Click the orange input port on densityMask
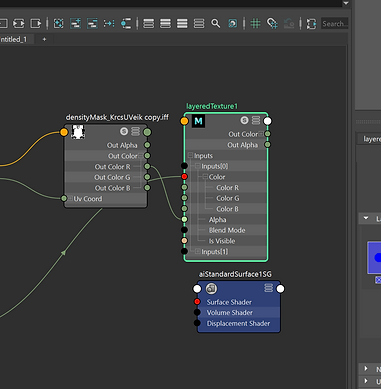This screenshot has width=381, height=389. [x=64, y=132]
